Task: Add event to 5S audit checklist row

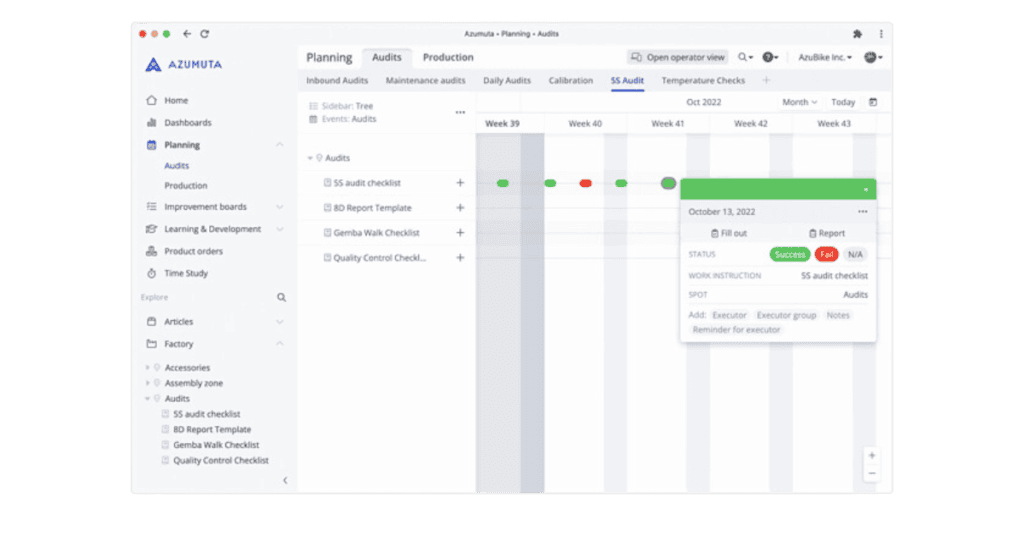Action: click(x=460, y=183)
